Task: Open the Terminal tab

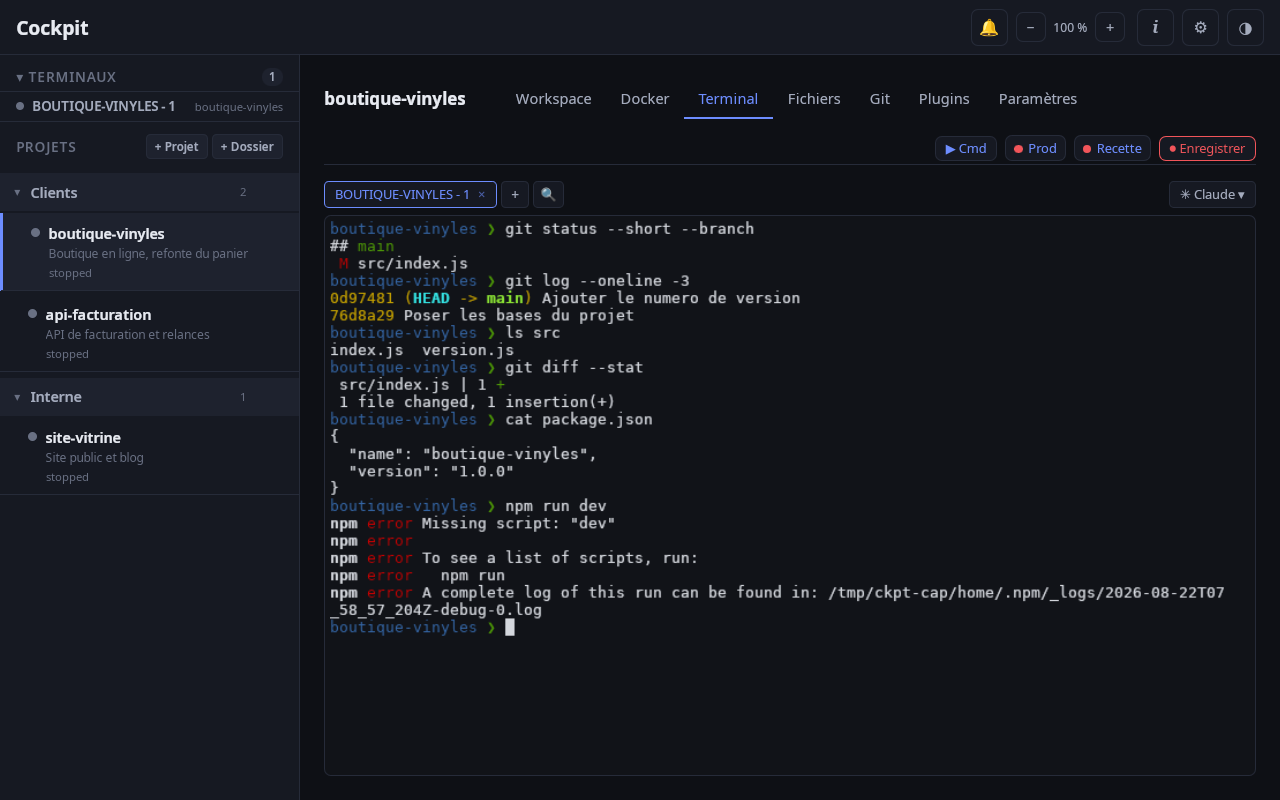Action: pyautogui.click(x=728, y=99)
